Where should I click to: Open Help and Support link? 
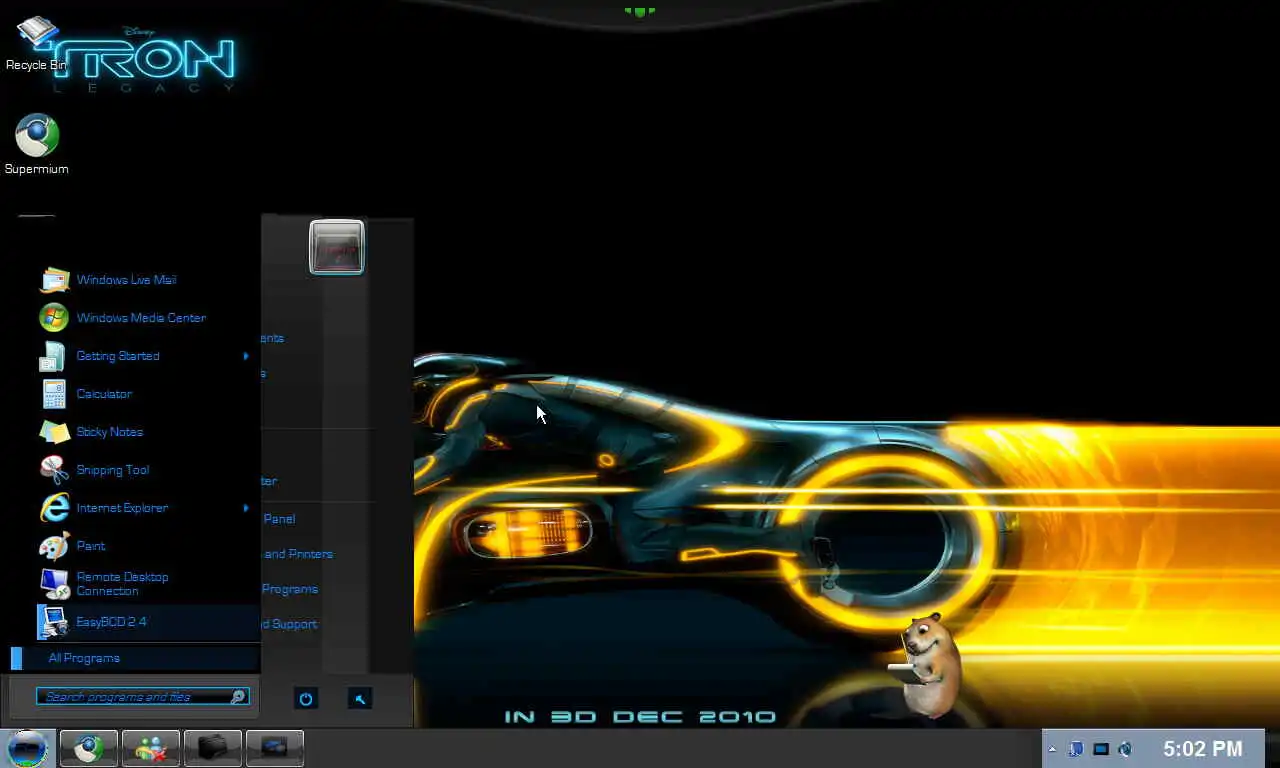click(x=290, y=624)
